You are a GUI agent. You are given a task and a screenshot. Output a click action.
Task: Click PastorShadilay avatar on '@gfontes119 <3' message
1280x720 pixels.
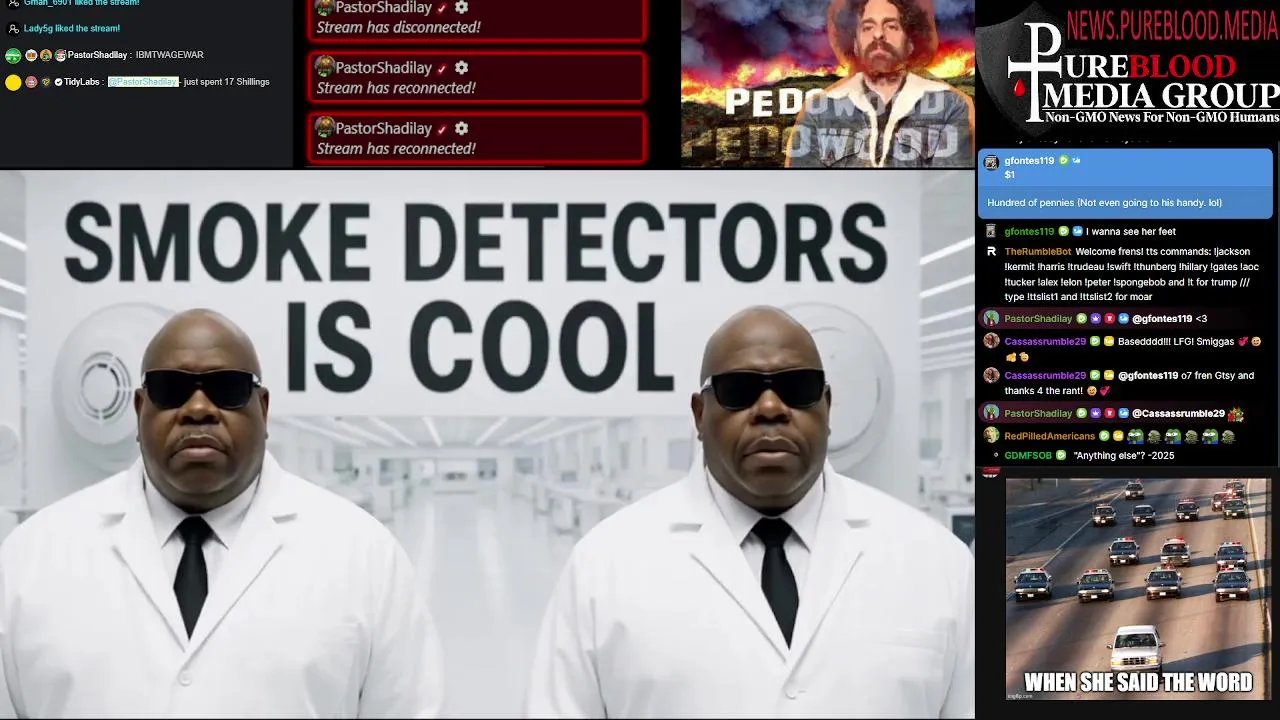[992, 318]
